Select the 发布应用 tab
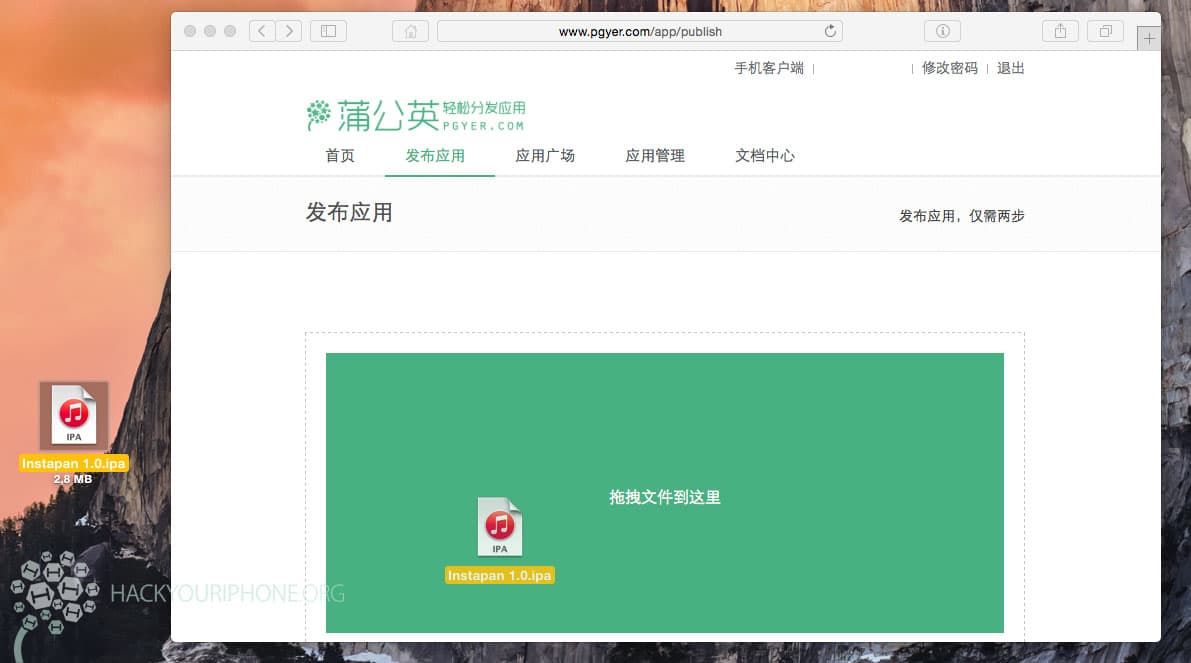1191x663 pixels. [x=435, y=156]
